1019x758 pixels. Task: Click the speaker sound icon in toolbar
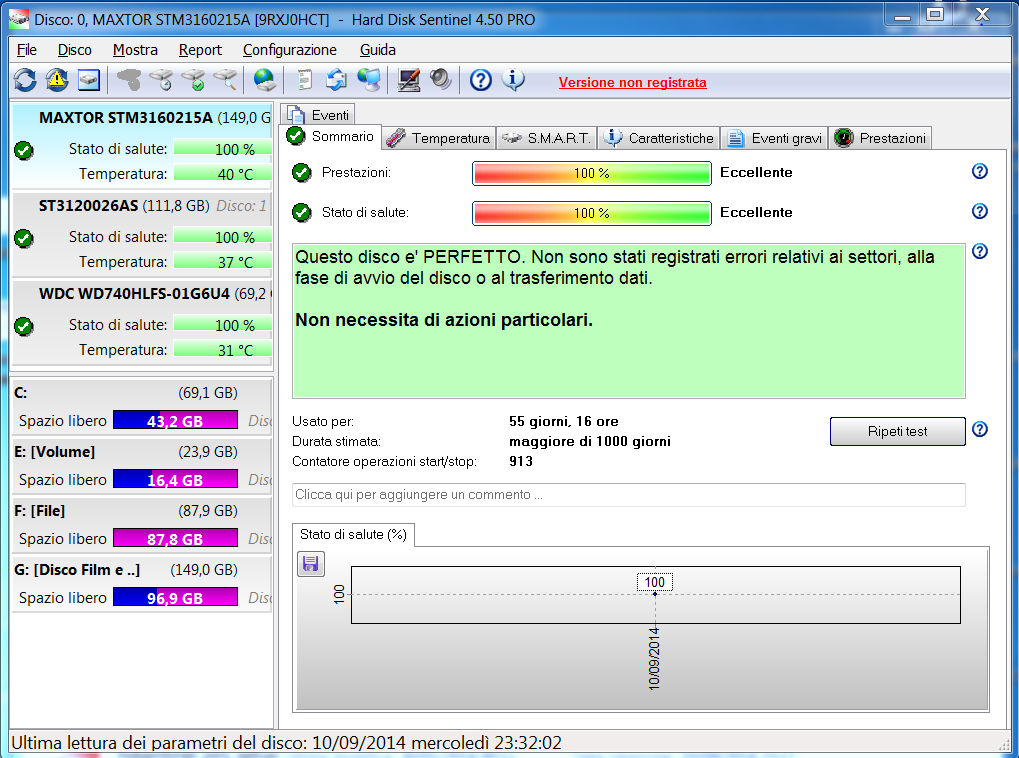(x=440, y=80)
